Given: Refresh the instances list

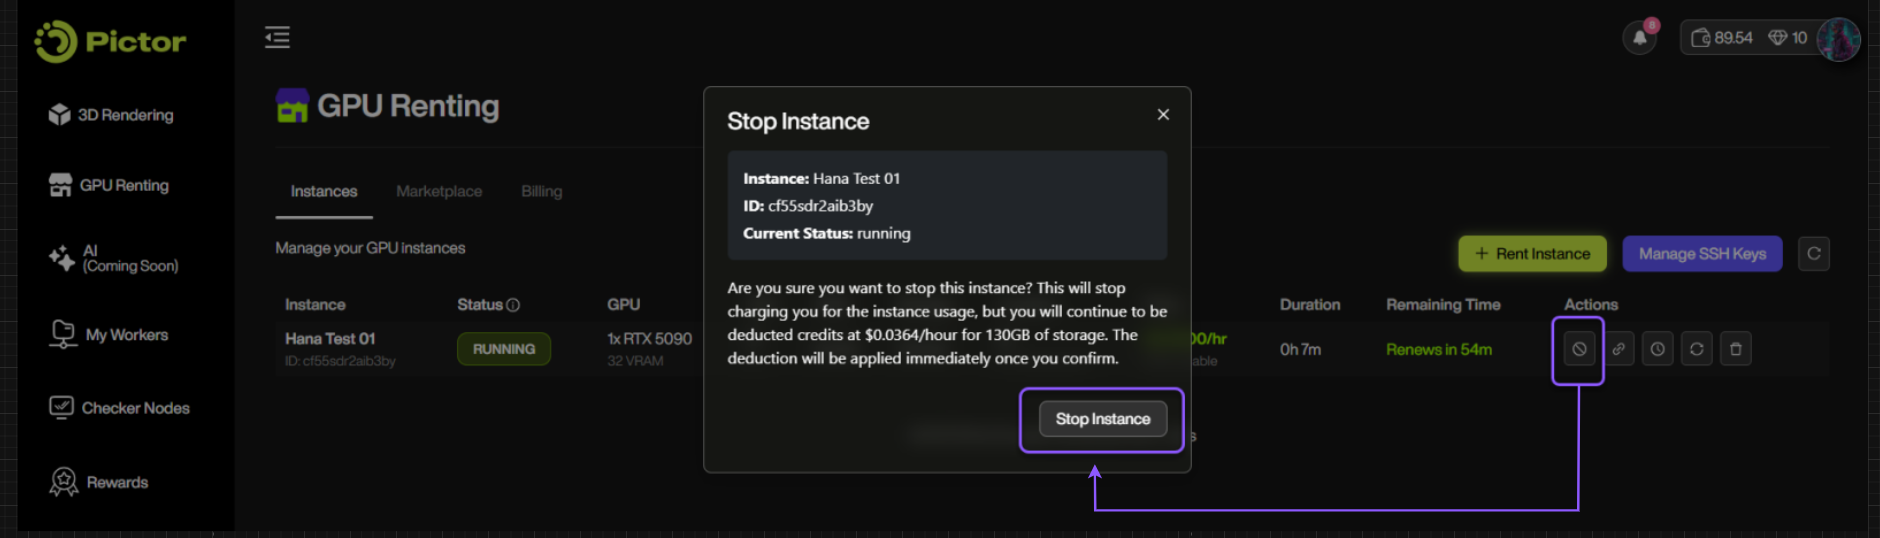Looking at the screenshot, I should click(x=1813, y=254).
